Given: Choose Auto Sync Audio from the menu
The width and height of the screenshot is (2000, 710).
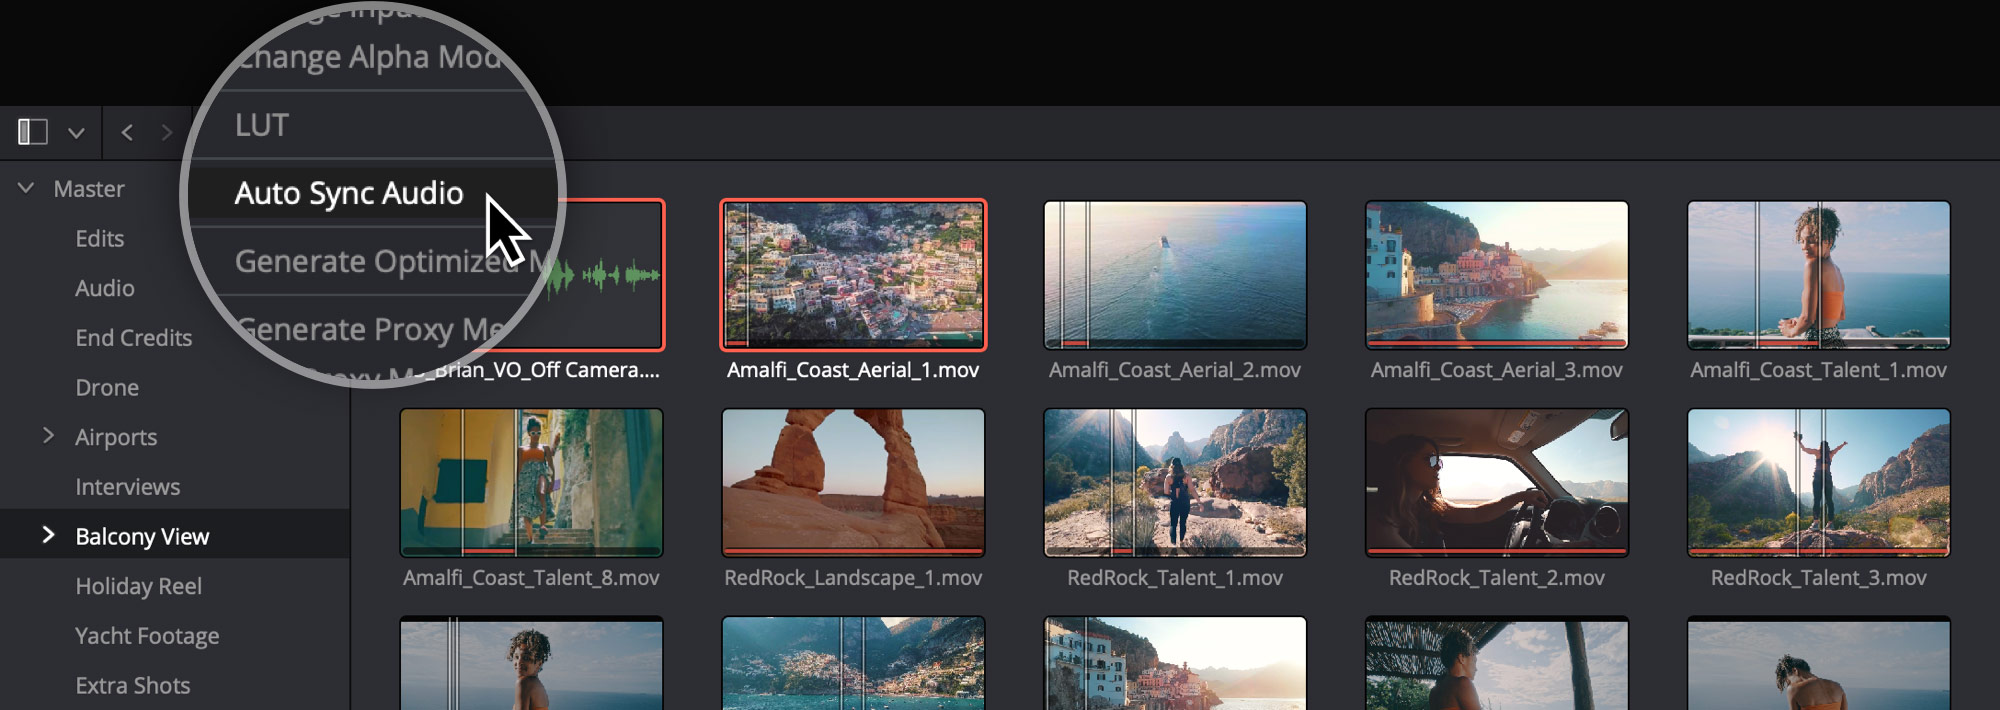Looking at the screenshot, I should coord(349,193).
